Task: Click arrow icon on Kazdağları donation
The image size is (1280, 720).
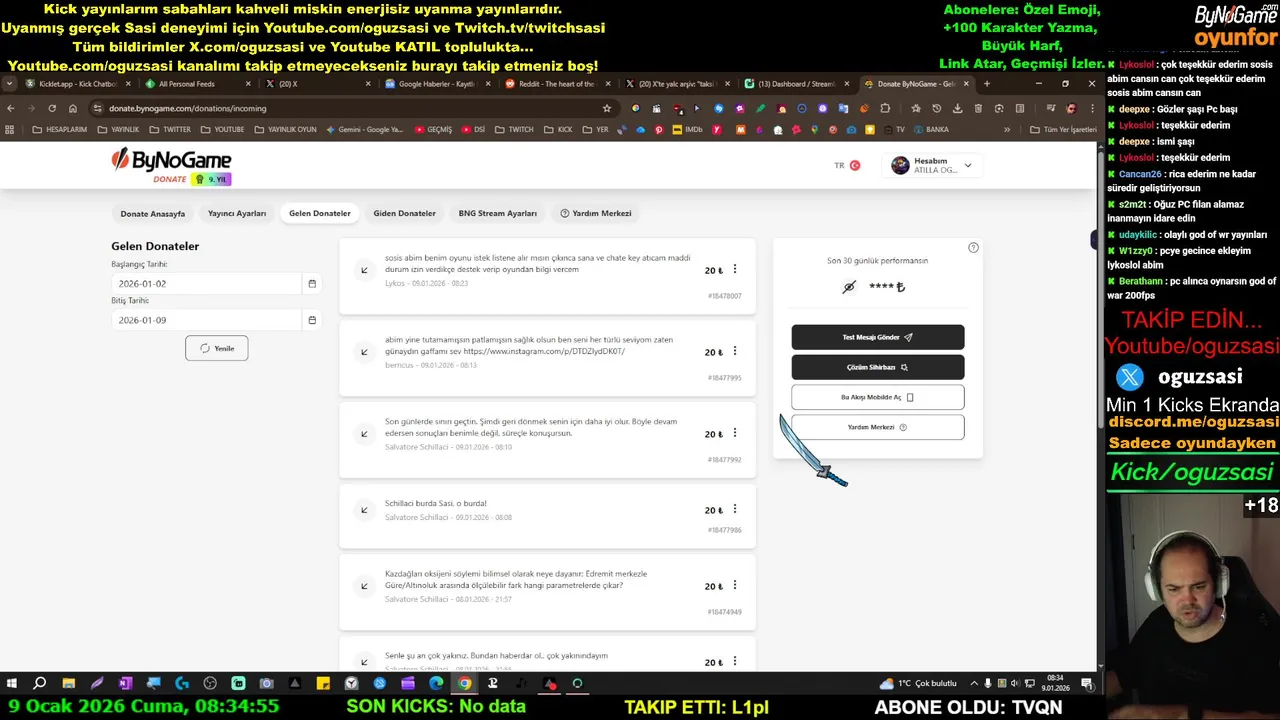Action: click(x=364, y=586)
